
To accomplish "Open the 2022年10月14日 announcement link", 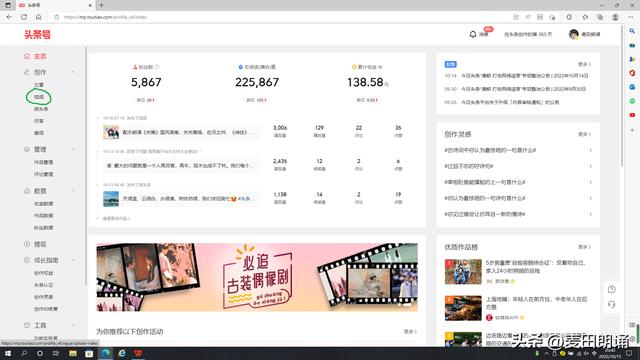I will pyautogui.click(x=524, y=76).
